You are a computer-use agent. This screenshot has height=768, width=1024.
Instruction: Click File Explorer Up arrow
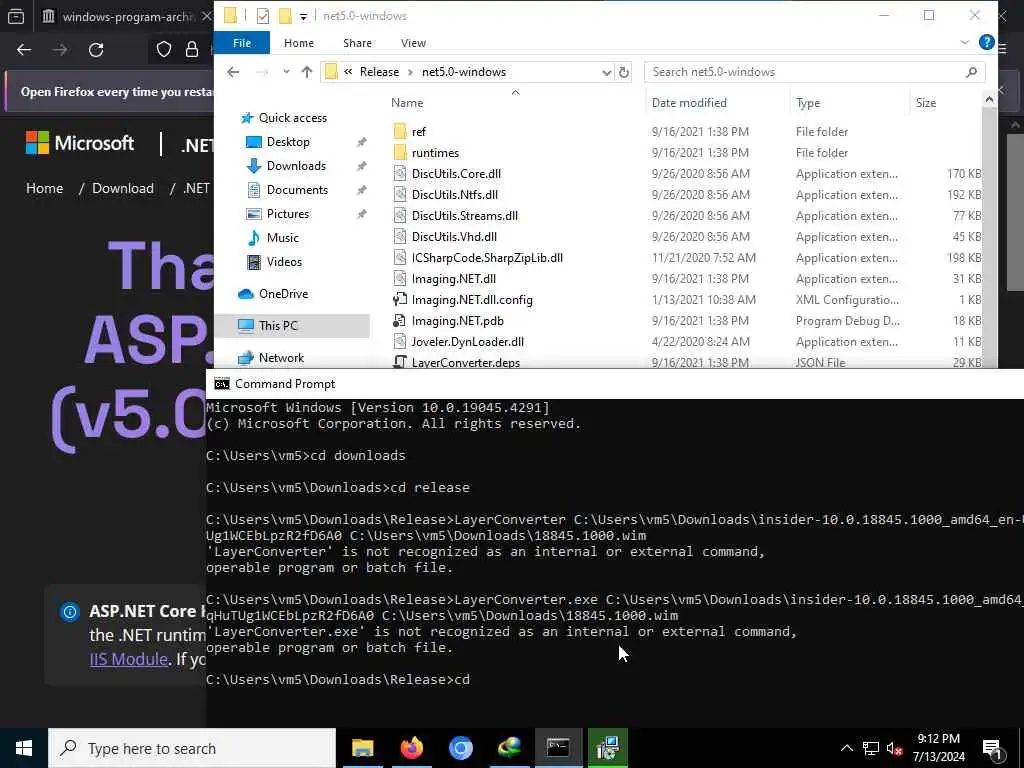click(x=307, y=72)
